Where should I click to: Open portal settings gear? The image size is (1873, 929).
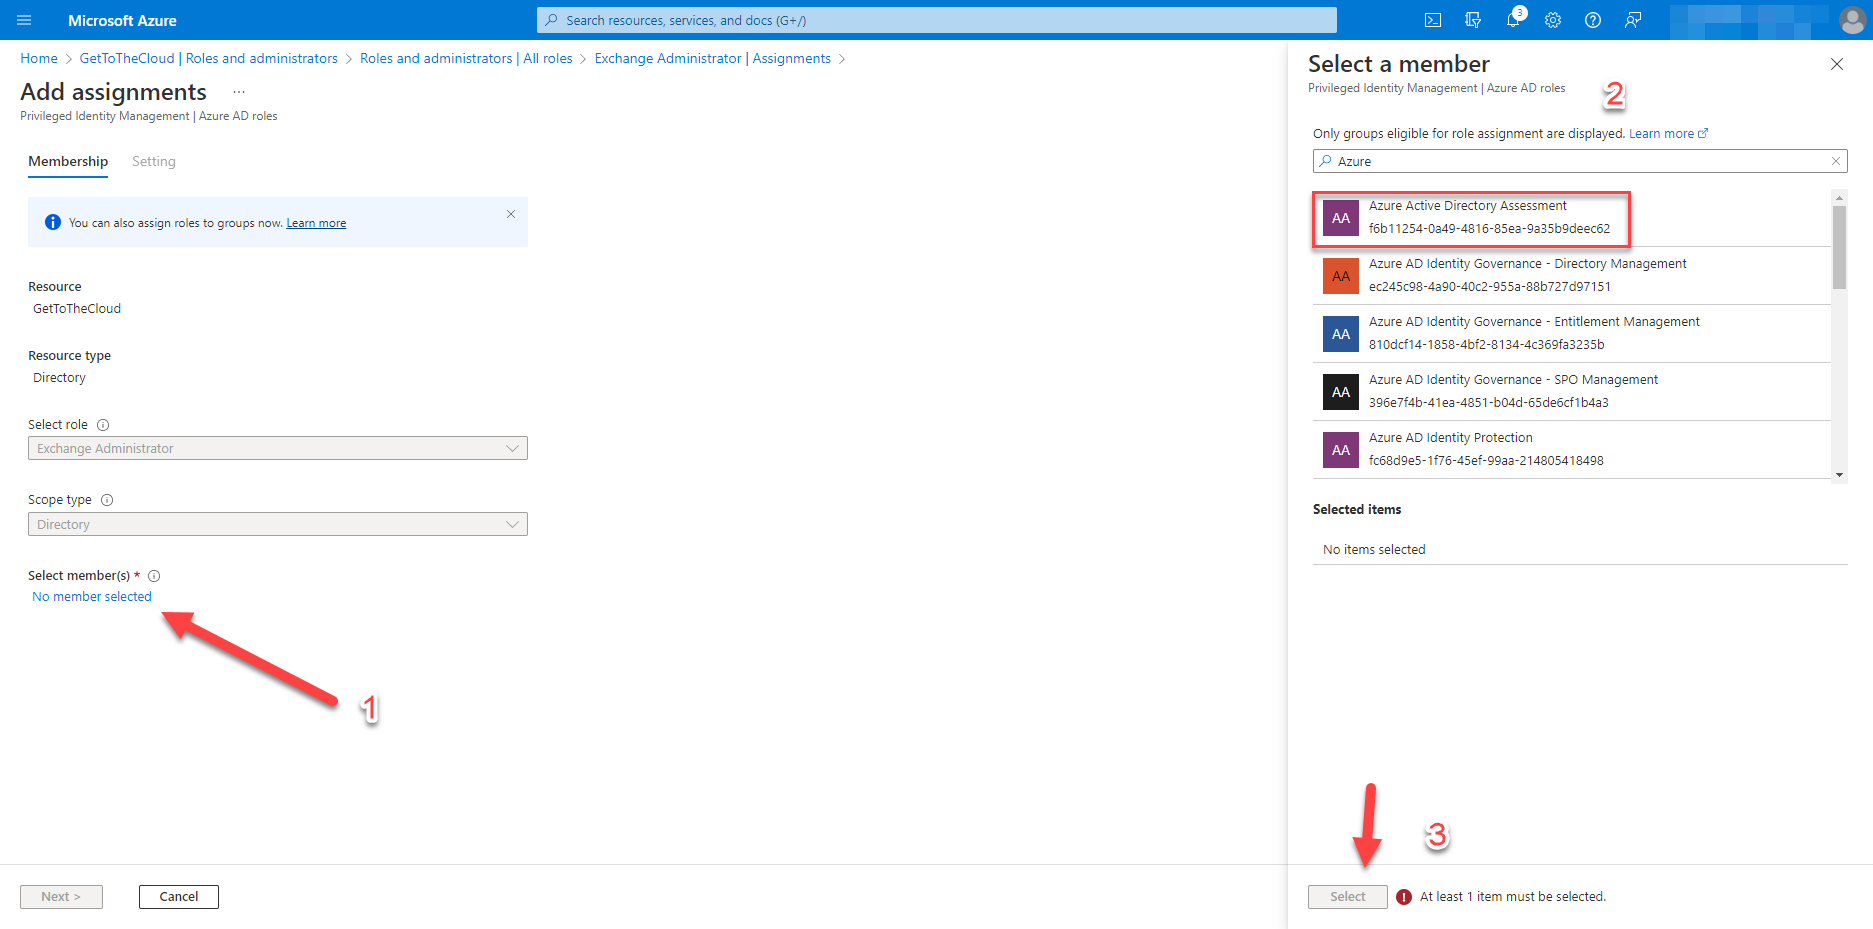click(x=1553, y=20)
